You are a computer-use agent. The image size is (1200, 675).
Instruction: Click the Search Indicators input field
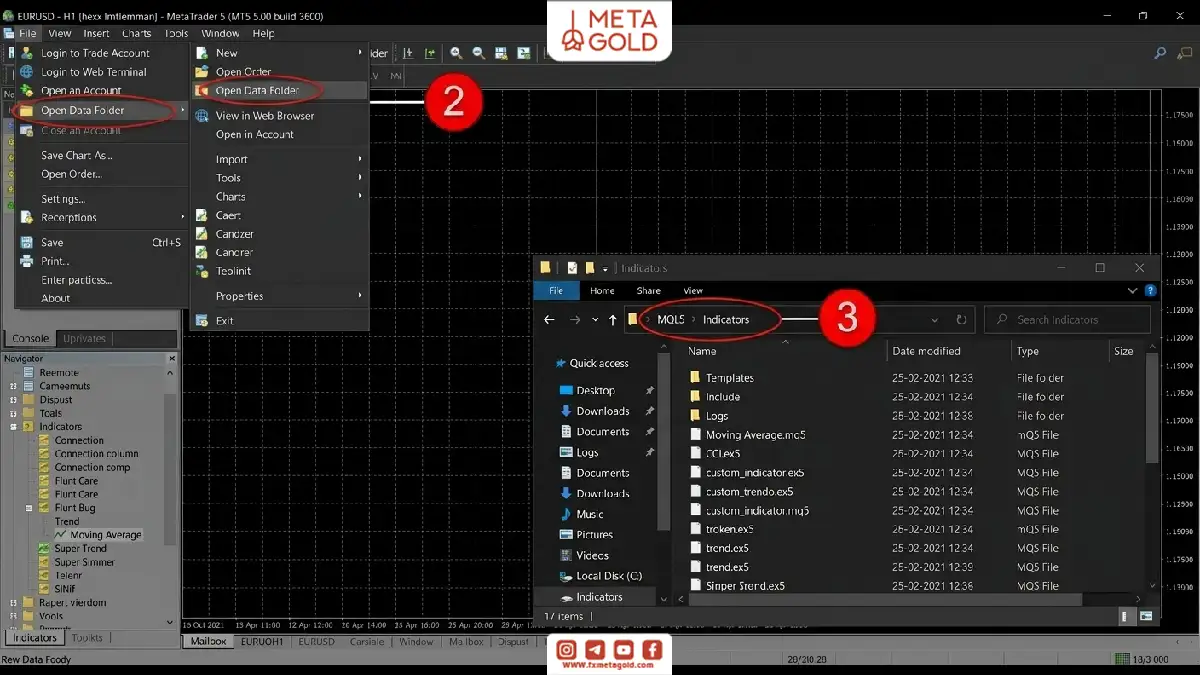[x=1068, y=320]
